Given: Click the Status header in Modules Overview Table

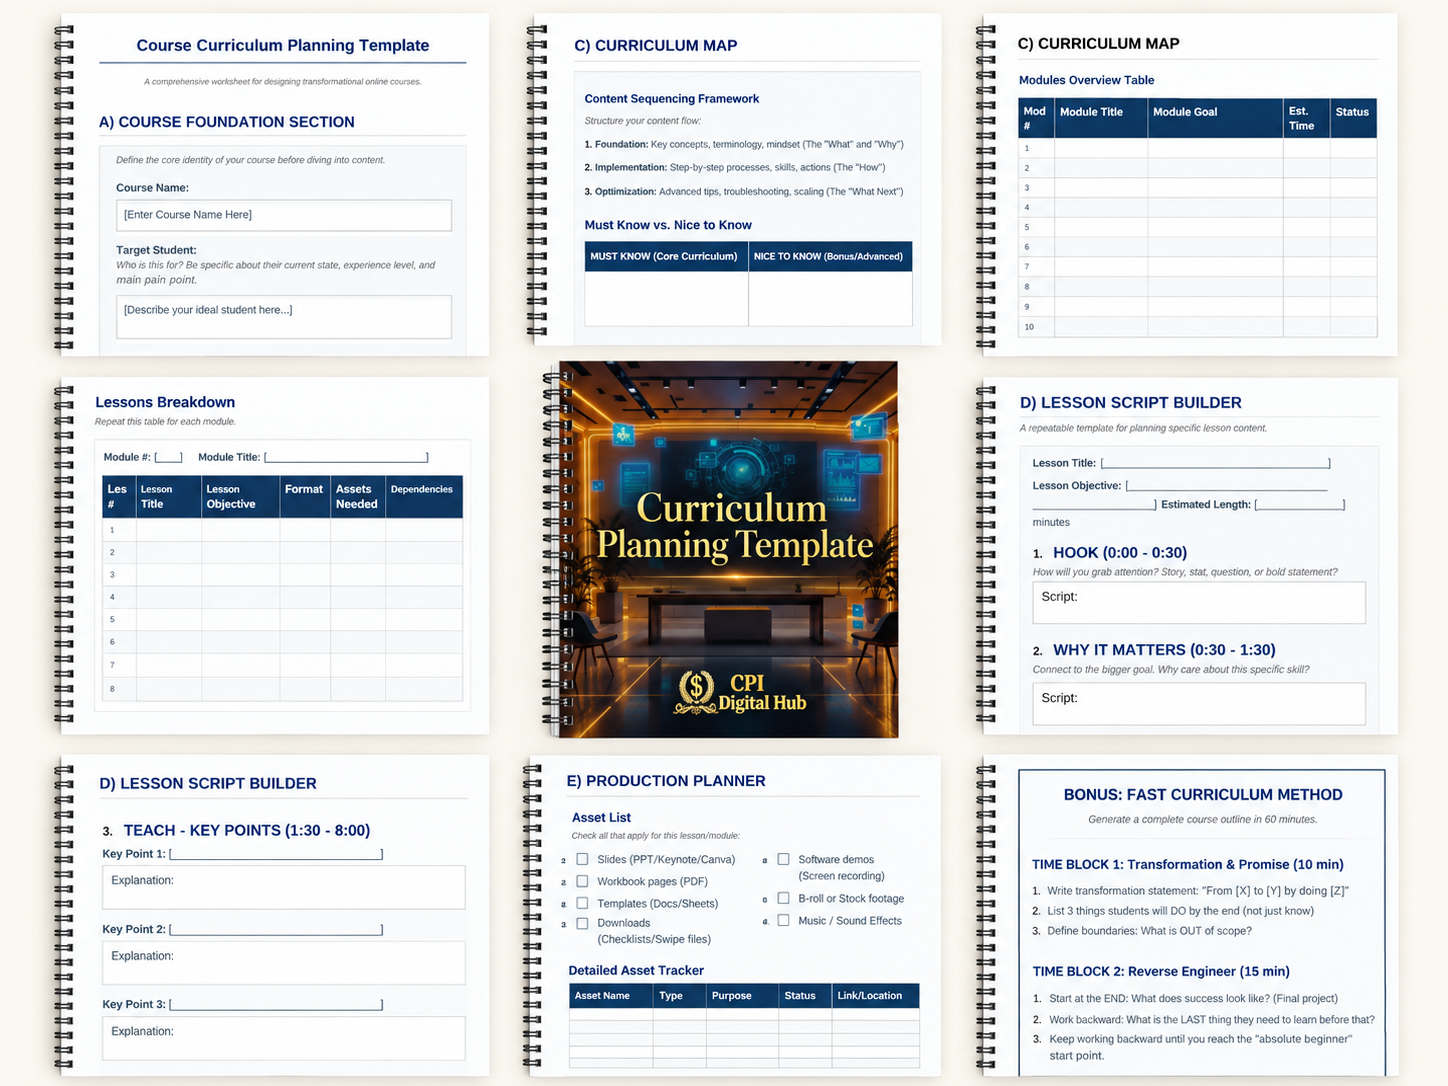Looking at the screenshot, I should tap(1353, 118).
